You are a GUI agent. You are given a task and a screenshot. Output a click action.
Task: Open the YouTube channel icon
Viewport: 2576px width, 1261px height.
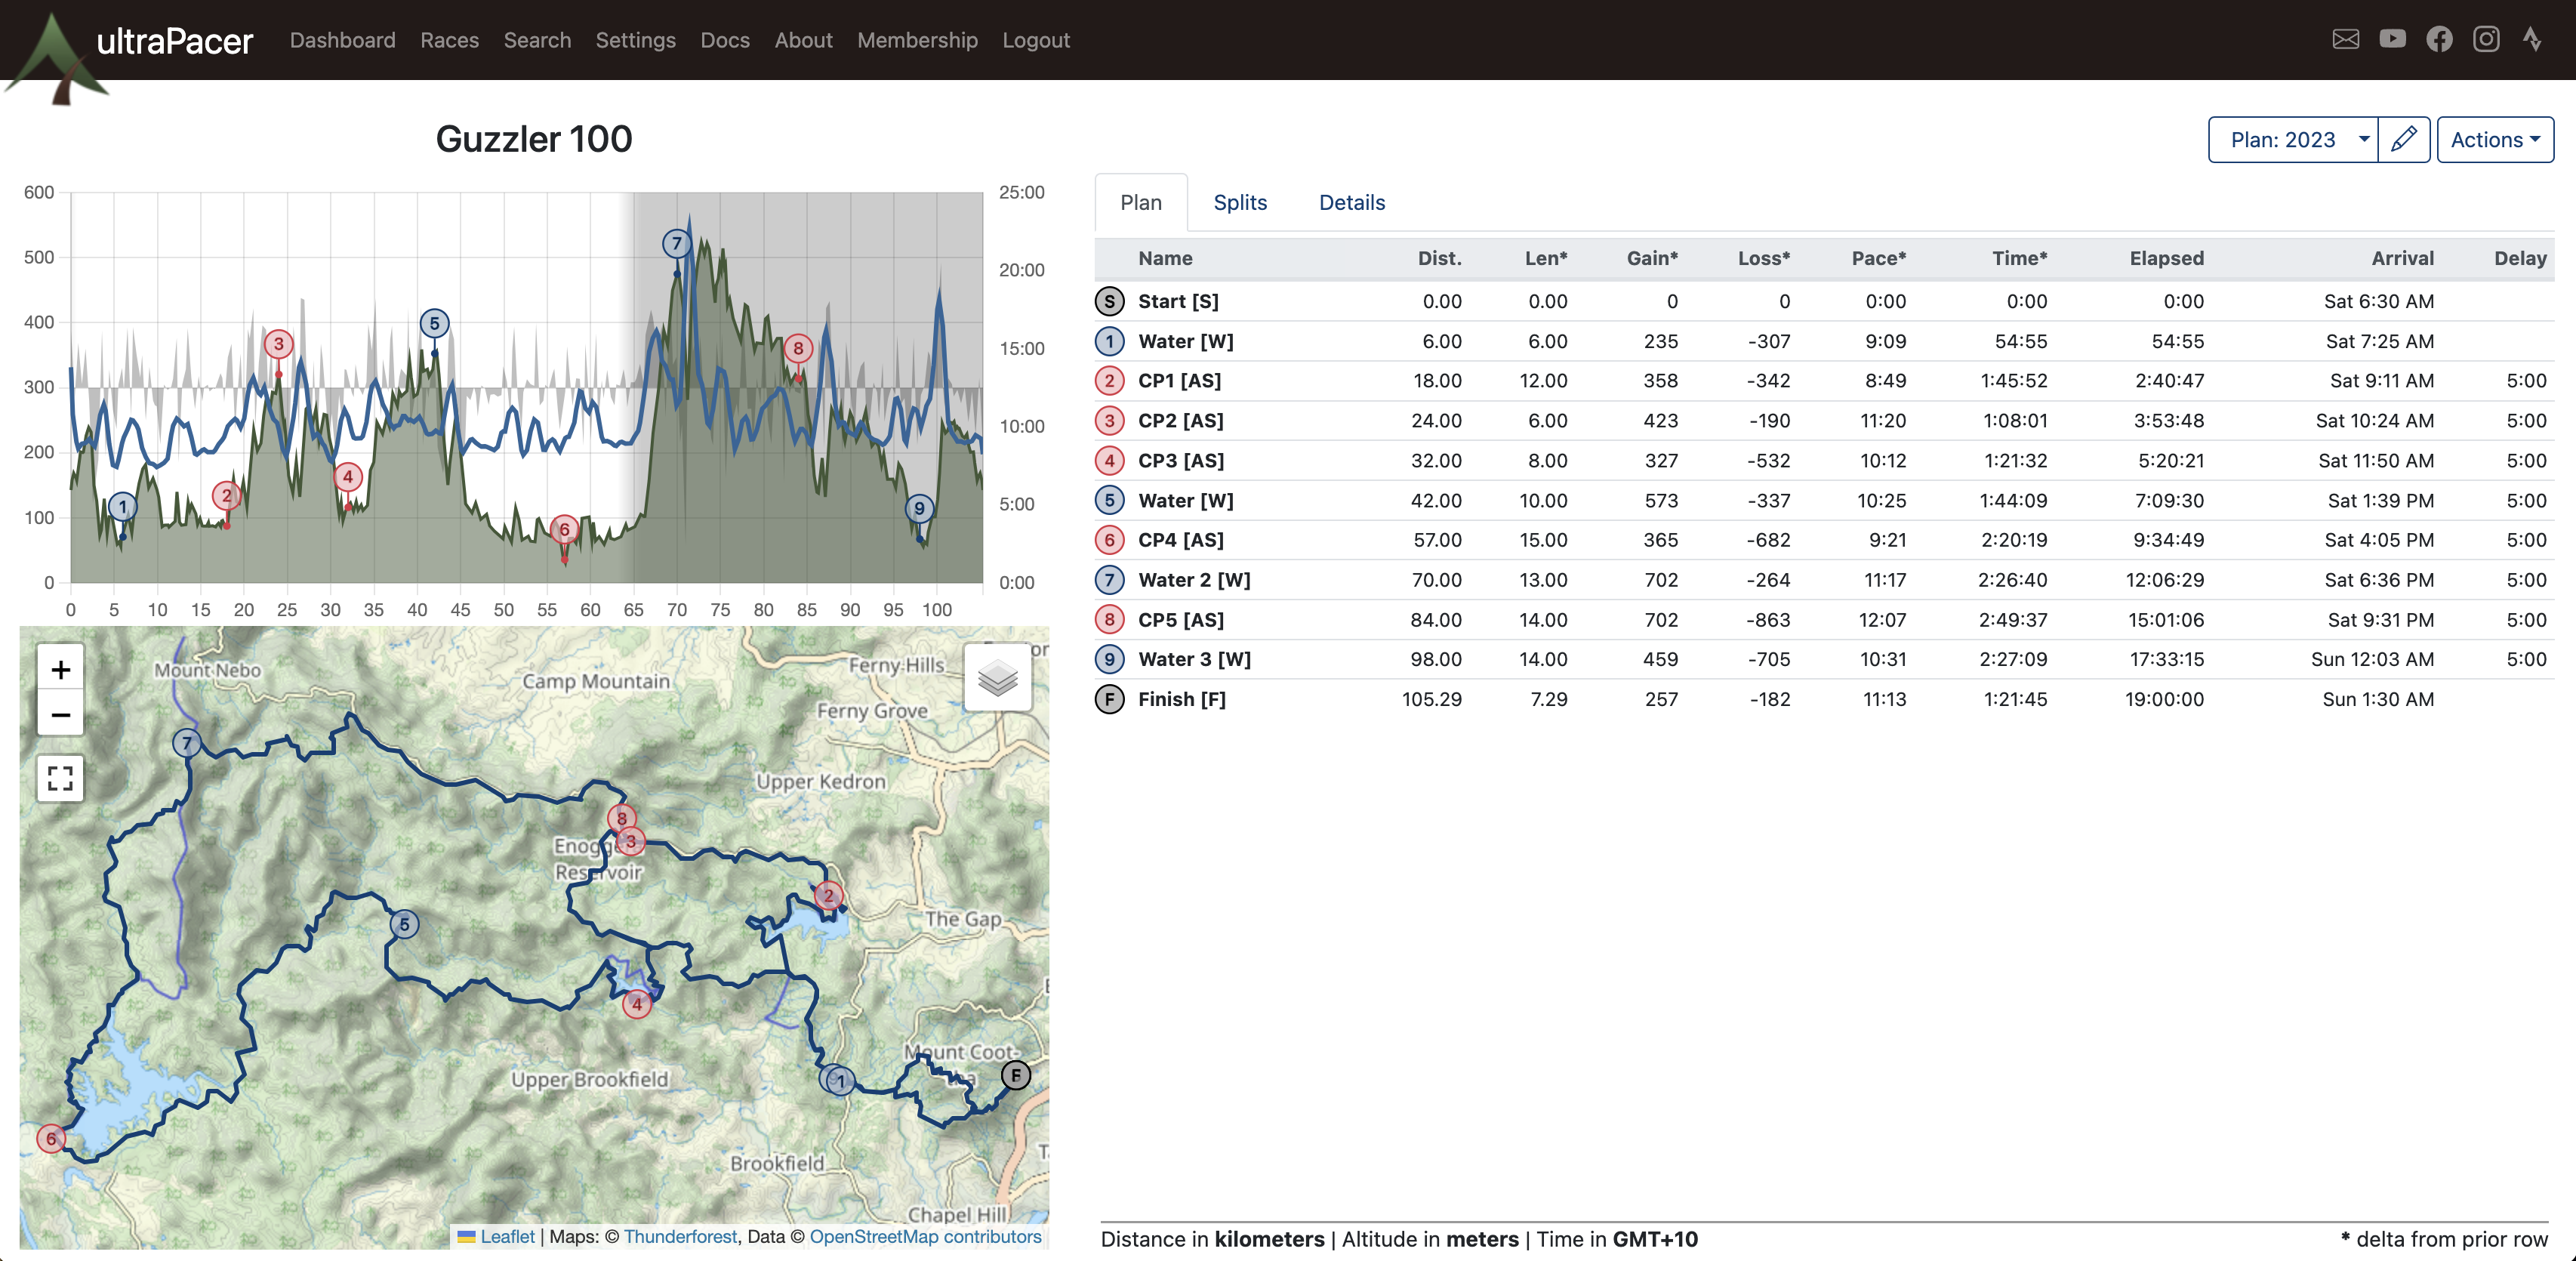tap(2392, 40)
